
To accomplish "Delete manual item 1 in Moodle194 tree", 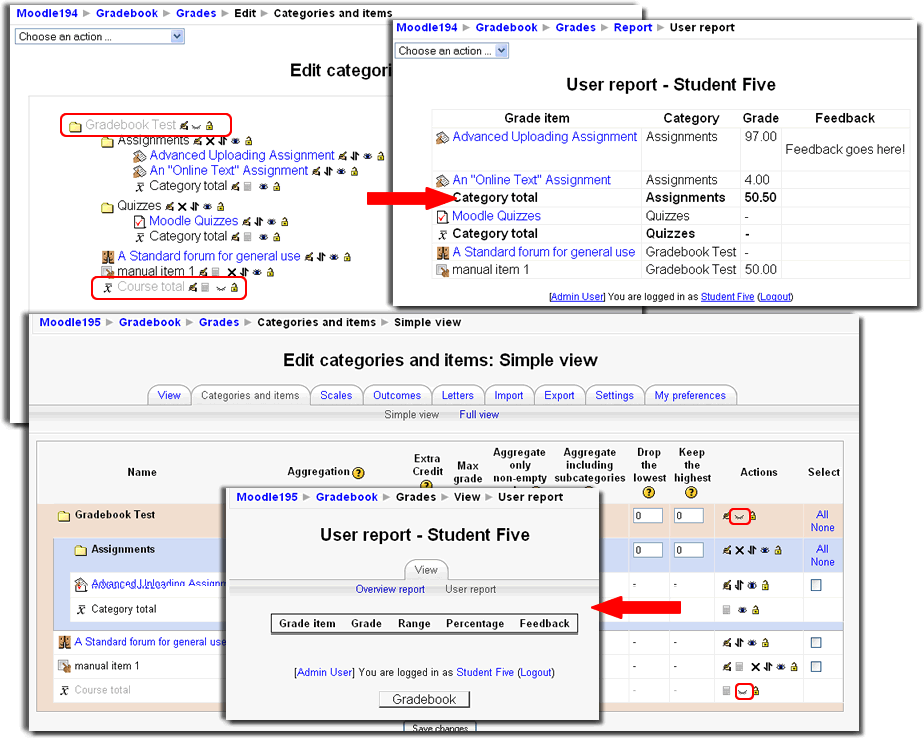I will point(232,272).
